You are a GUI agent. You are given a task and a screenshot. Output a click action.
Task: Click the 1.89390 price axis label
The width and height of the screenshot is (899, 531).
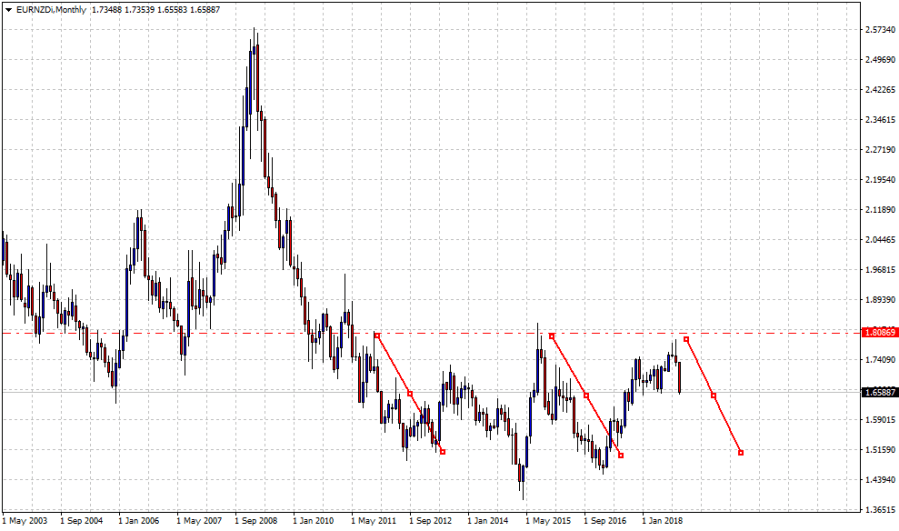(x=880, y=300)
